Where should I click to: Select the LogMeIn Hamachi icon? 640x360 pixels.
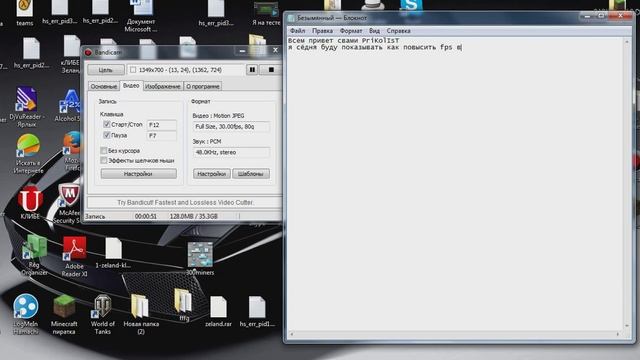tap(25, 314)
